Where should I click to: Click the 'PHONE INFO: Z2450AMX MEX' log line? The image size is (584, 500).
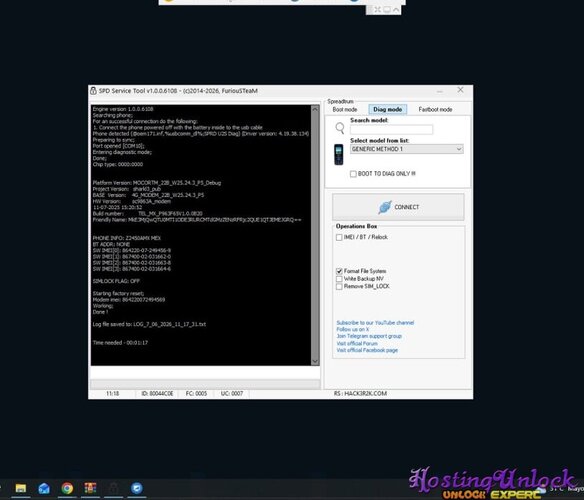(x=127, y=238)
